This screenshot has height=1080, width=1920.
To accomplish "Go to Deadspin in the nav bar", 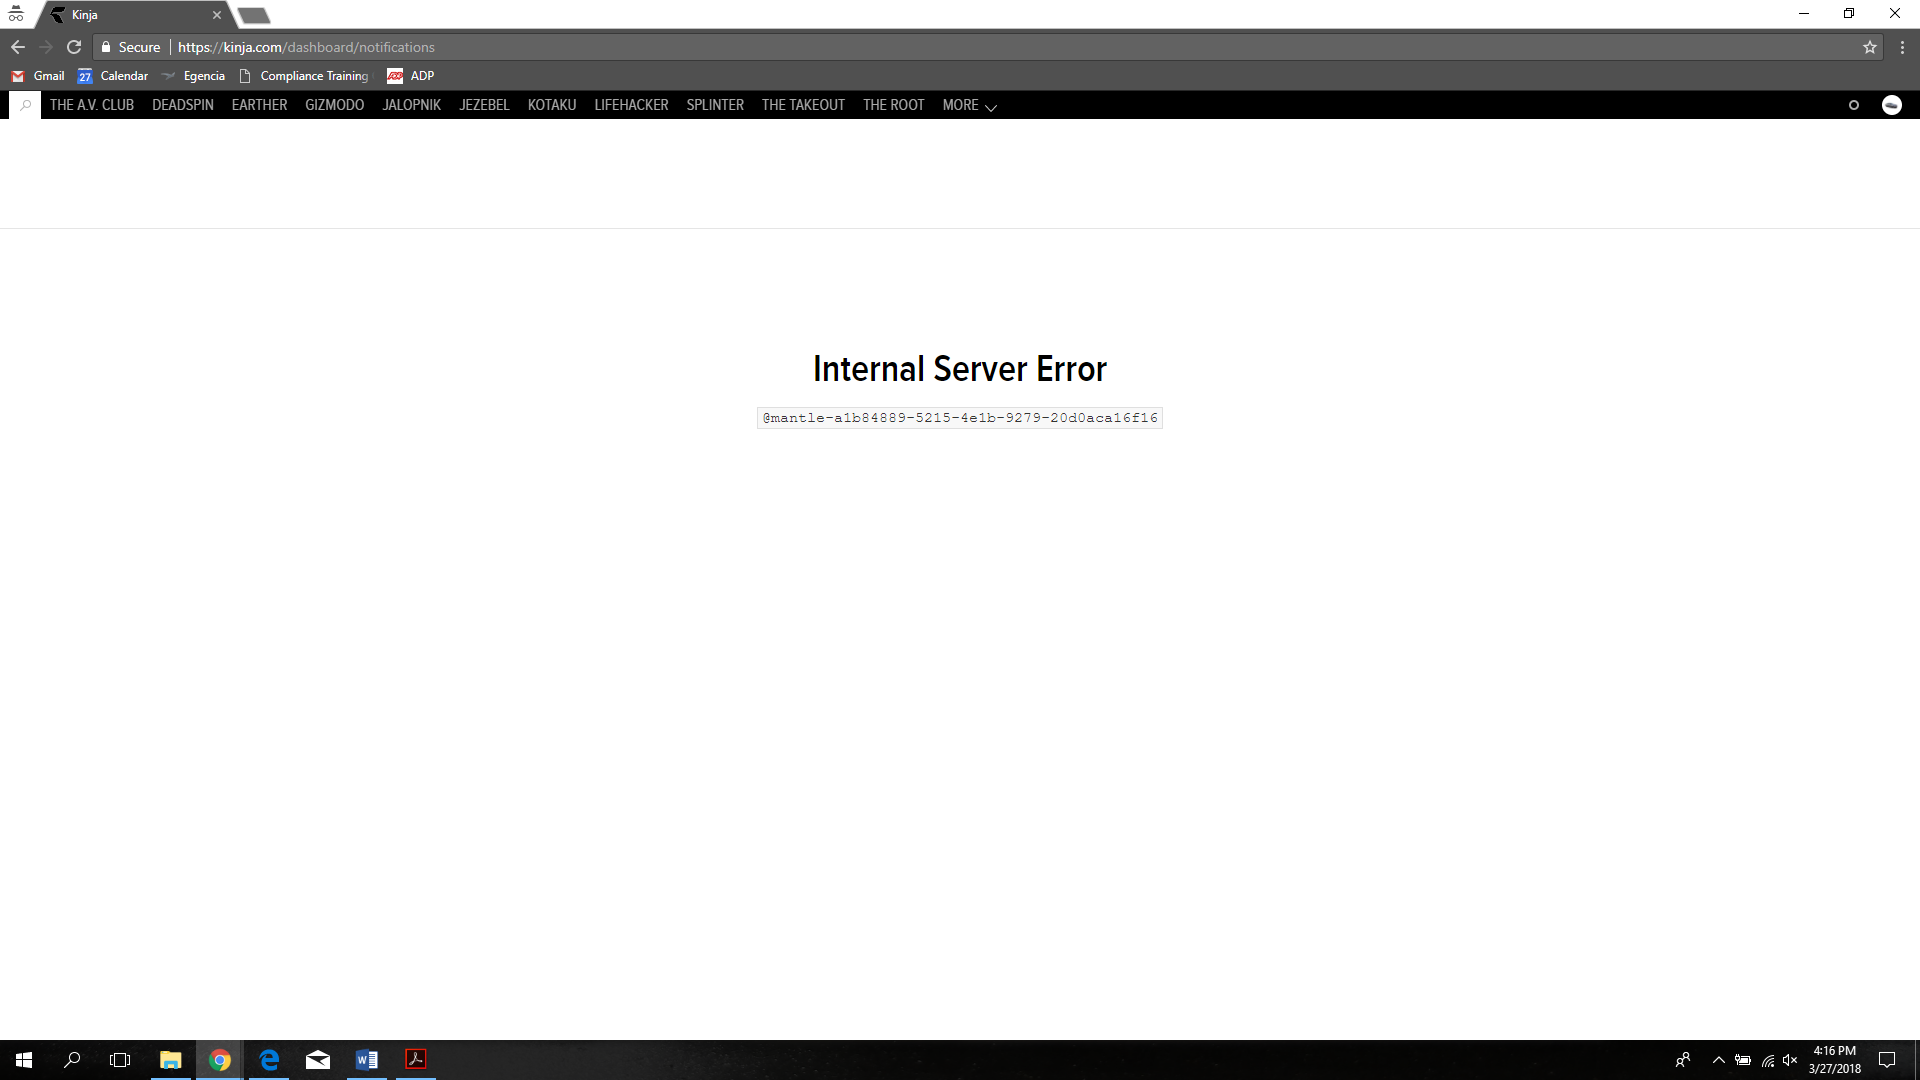I will (183, 105).
